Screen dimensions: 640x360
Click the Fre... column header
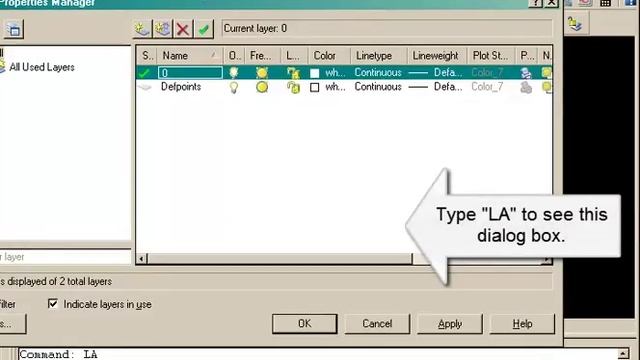262,56
